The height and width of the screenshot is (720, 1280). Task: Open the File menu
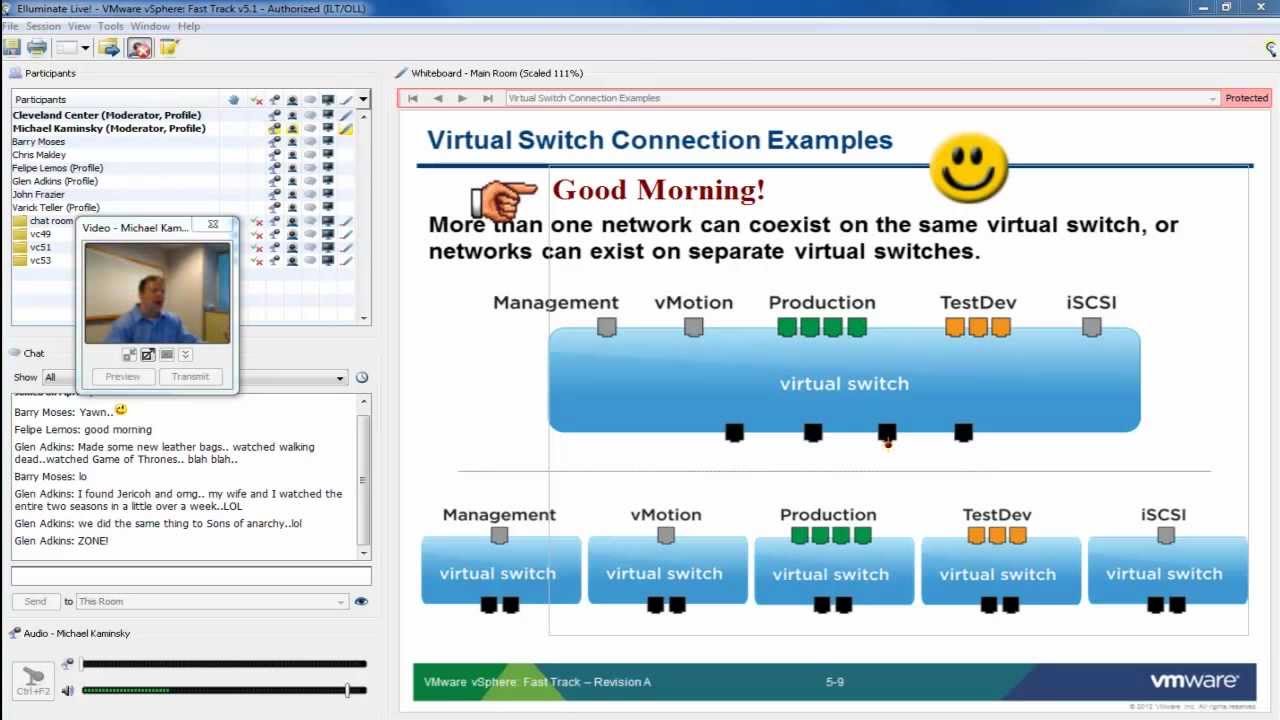pos(10,26)
